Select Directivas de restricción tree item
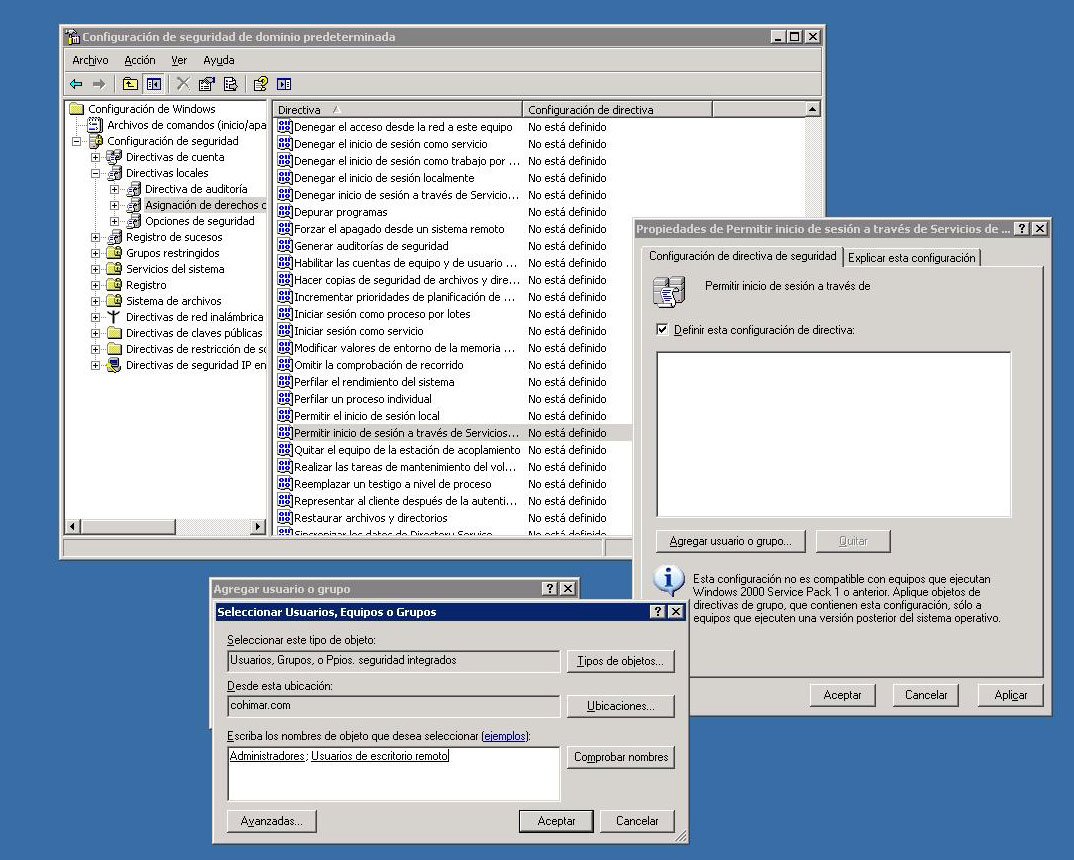Image resolution: width=1074 pixels, height=860 pixels. [x=195, y=349]
